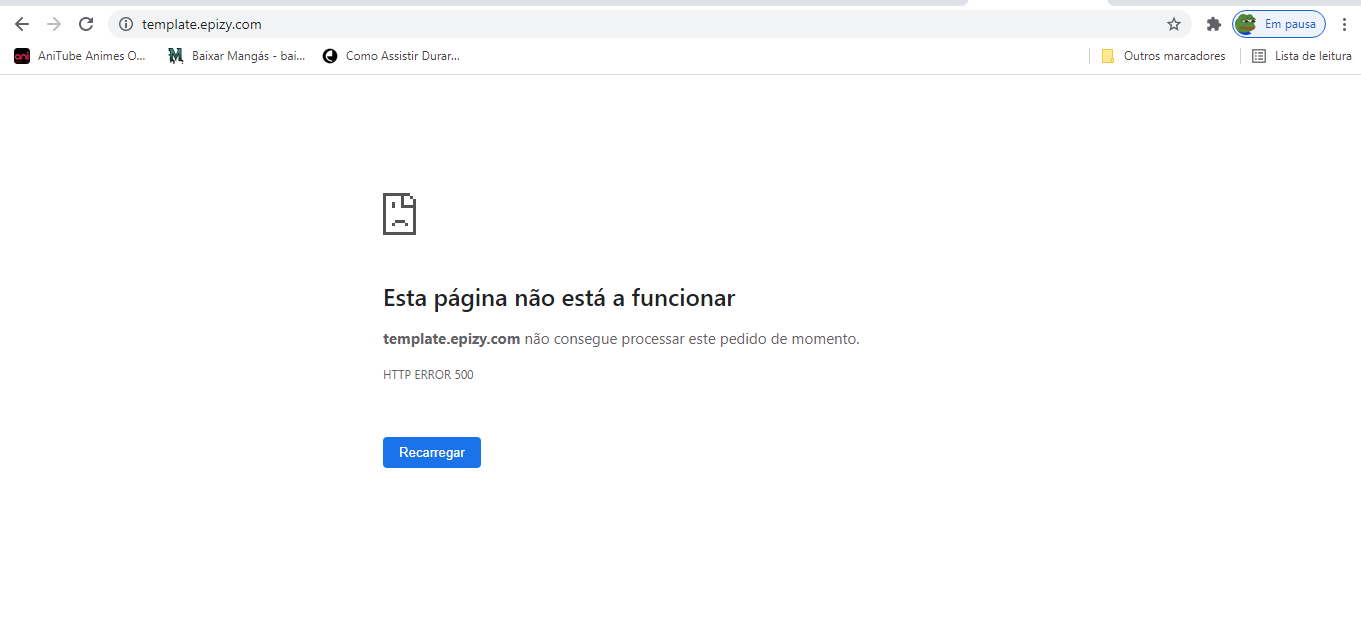Screen dimensions: 1361x627
Task: Focus the address bar showing template.epizy.com
Action: click(x=600, y=24)
